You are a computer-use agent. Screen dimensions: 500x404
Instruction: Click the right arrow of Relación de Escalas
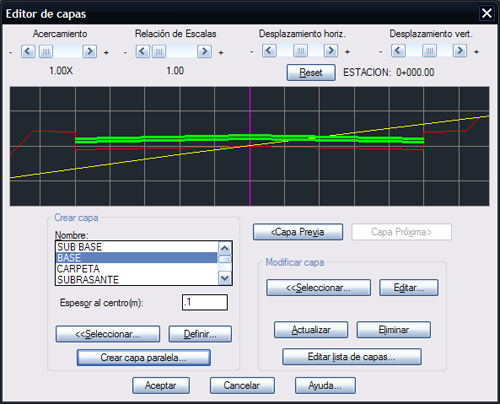(x=204, y=52)
